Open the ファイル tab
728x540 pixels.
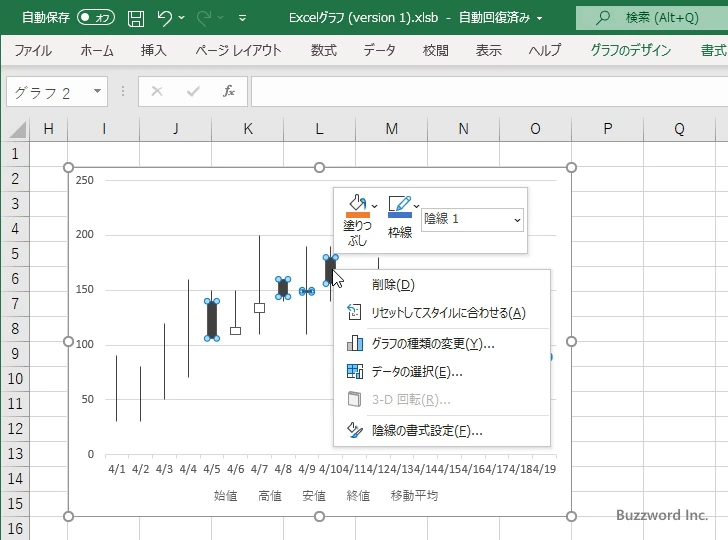[33, 50]
